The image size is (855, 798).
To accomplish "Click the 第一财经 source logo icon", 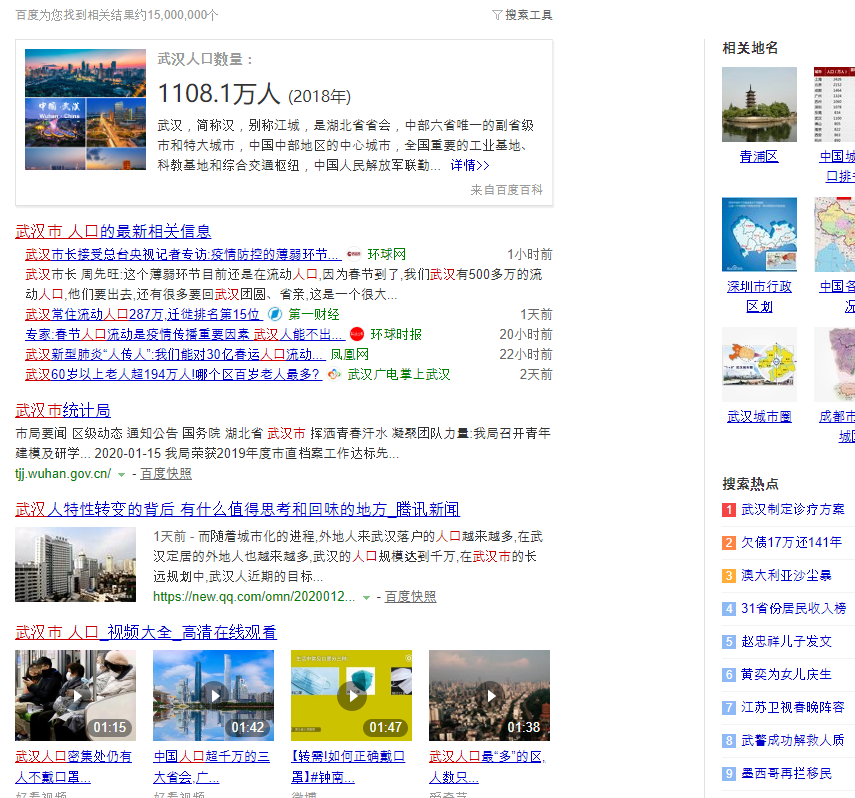I will tap(275, 314).
